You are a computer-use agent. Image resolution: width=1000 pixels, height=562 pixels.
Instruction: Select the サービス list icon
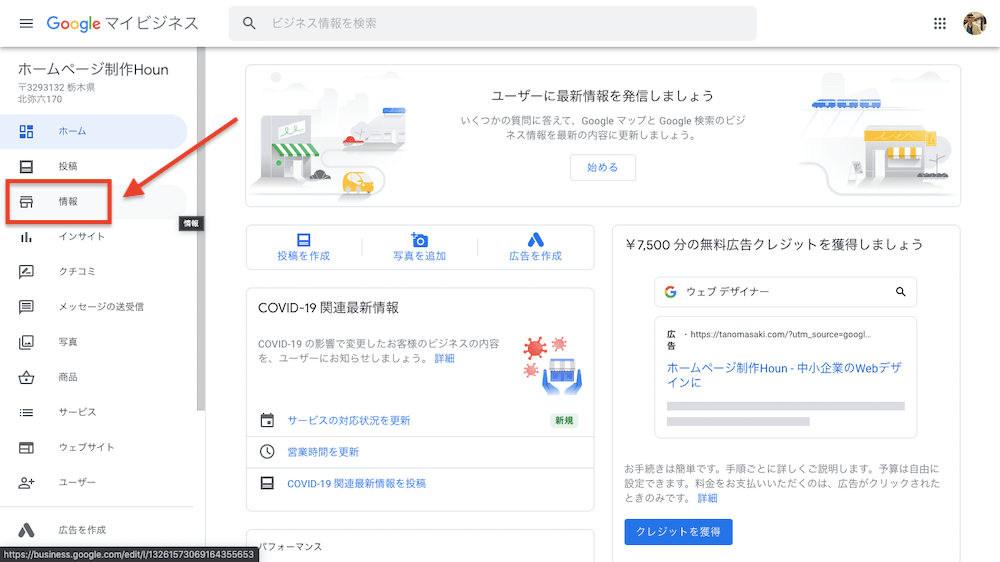click(26, 412)
